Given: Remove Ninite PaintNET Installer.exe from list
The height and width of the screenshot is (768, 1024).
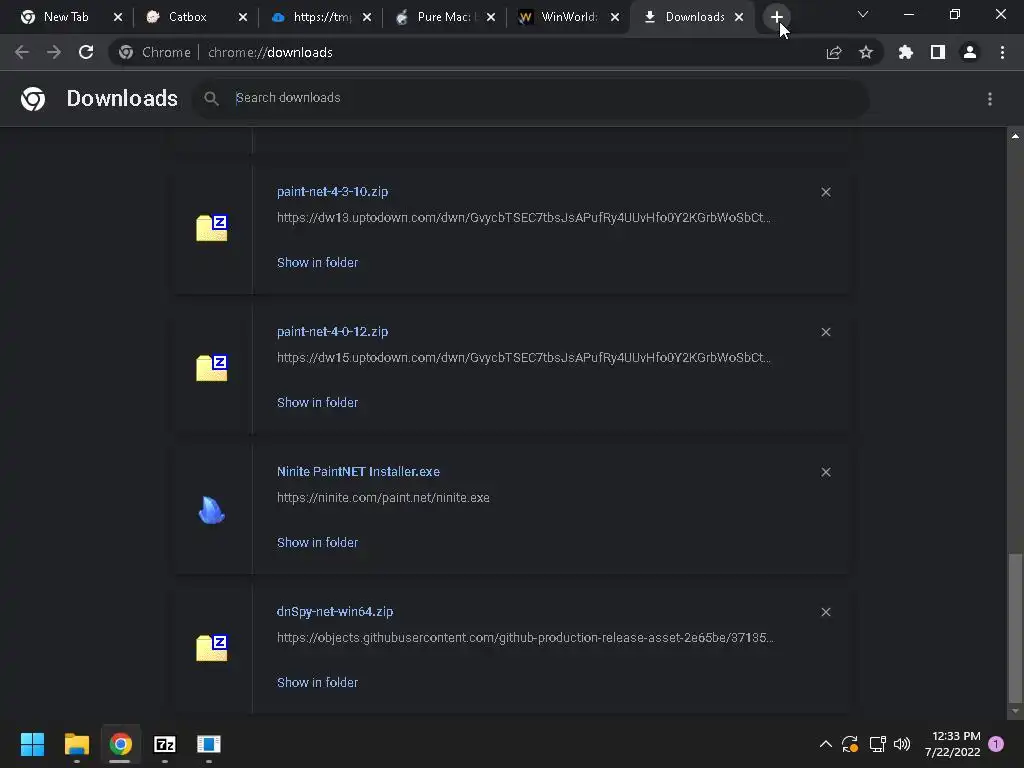Looking at the screenshot, I should (826, 472).
